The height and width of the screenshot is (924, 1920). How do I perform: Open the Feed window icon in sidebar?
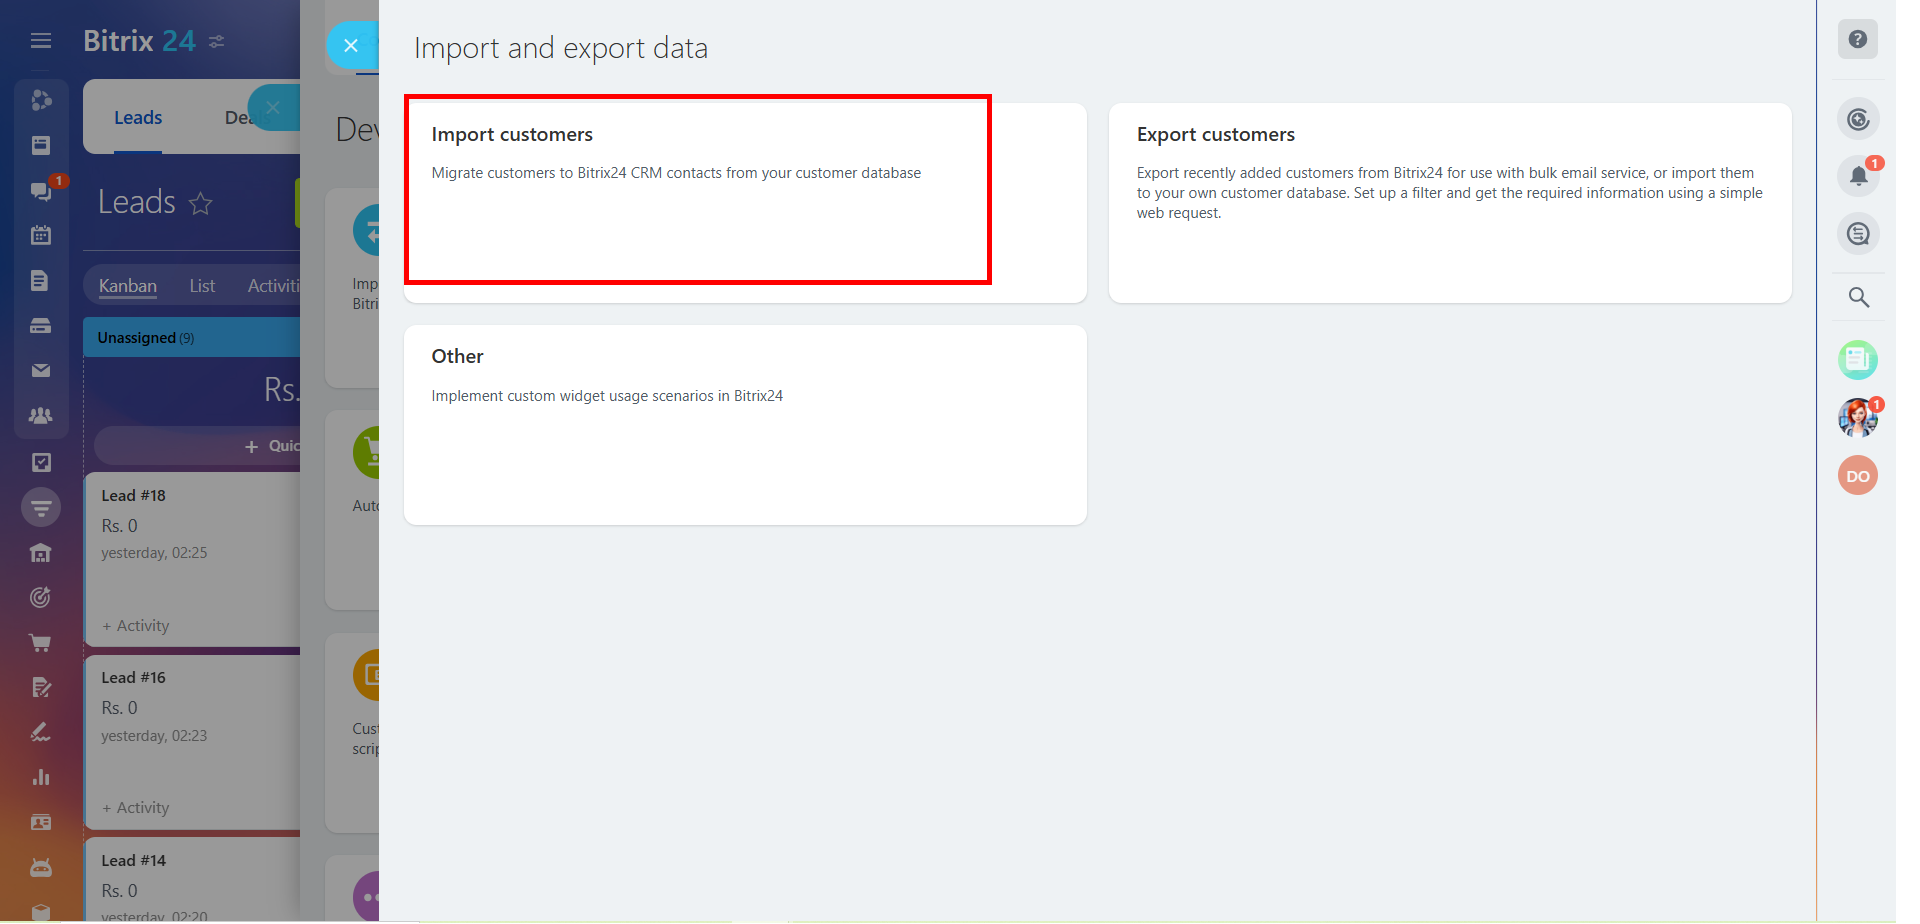pyautogui.click(x=41, y=145)
